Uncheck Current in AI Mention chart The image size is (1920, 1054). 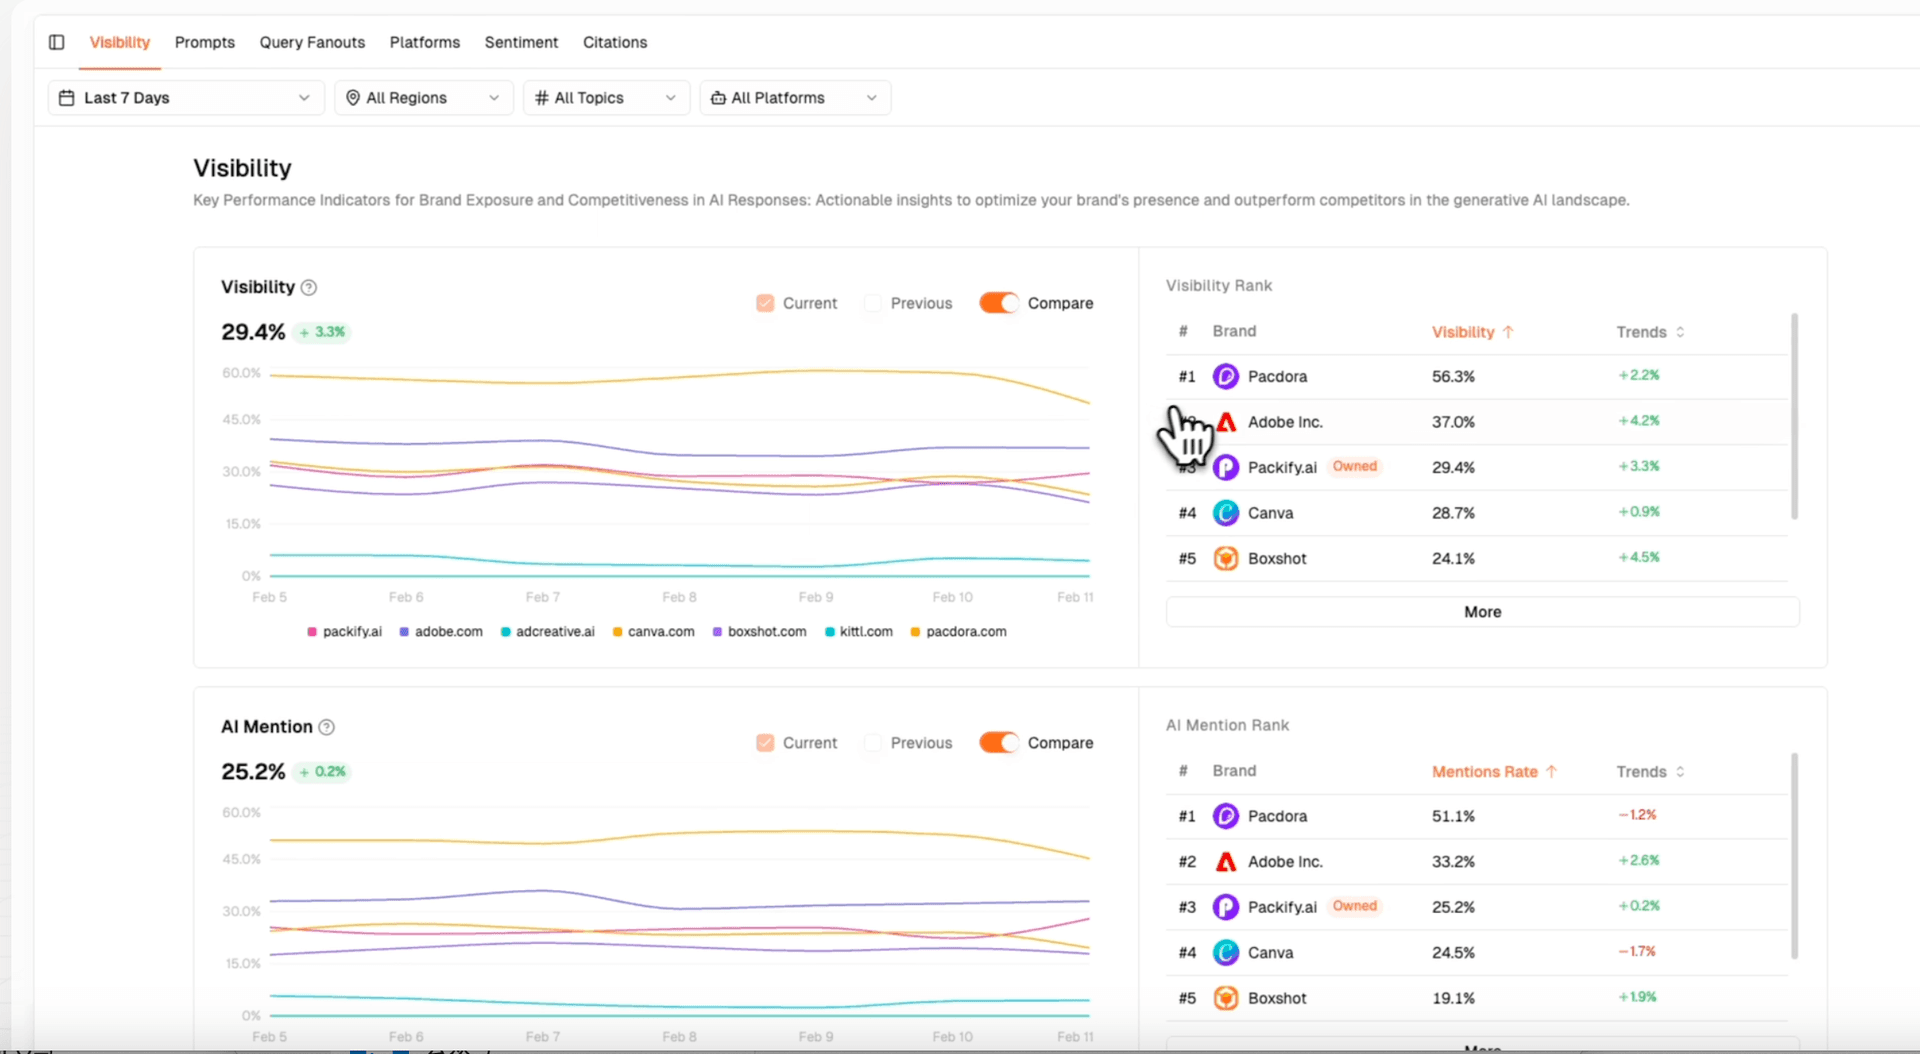(765, 743)
